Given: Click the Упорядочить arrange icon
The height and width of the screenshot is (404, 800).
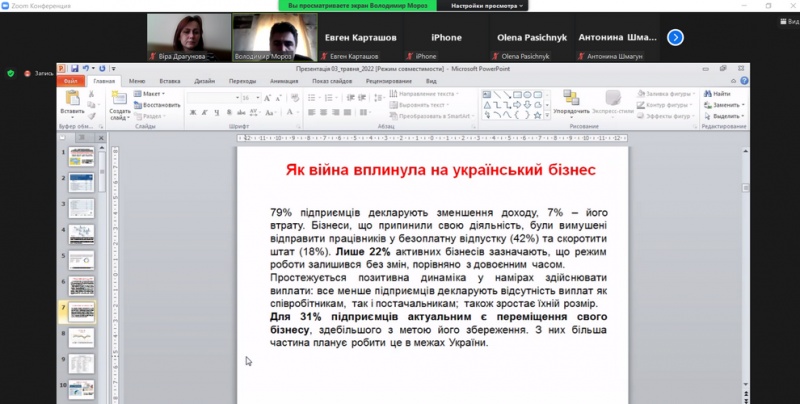Looking at the screenshot, I should click(571, 98).
